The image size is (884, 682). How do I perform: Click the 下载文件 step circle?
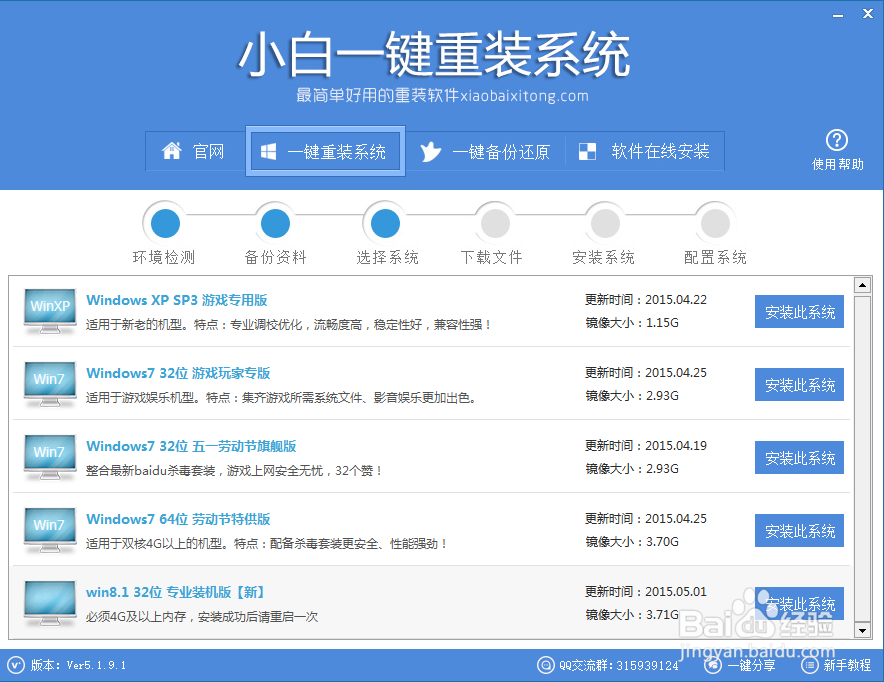pyautogui.click(x=495, y=224)
